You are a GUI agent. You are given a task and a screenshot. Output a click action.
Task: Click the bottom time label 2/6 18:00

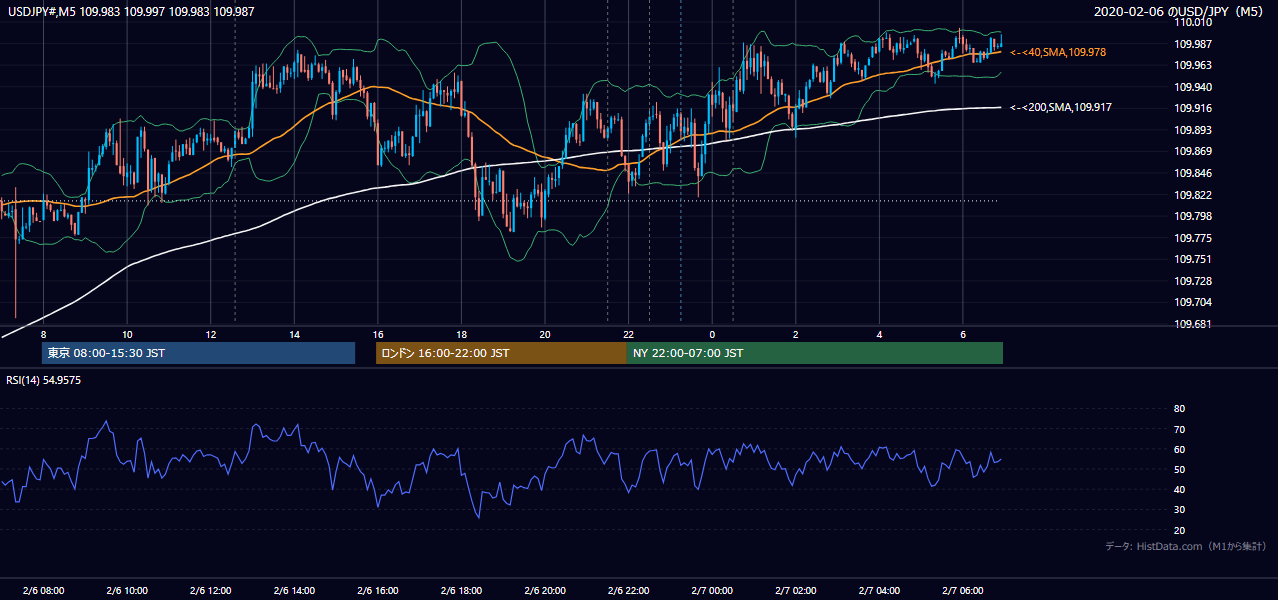[x=461, y=591]
